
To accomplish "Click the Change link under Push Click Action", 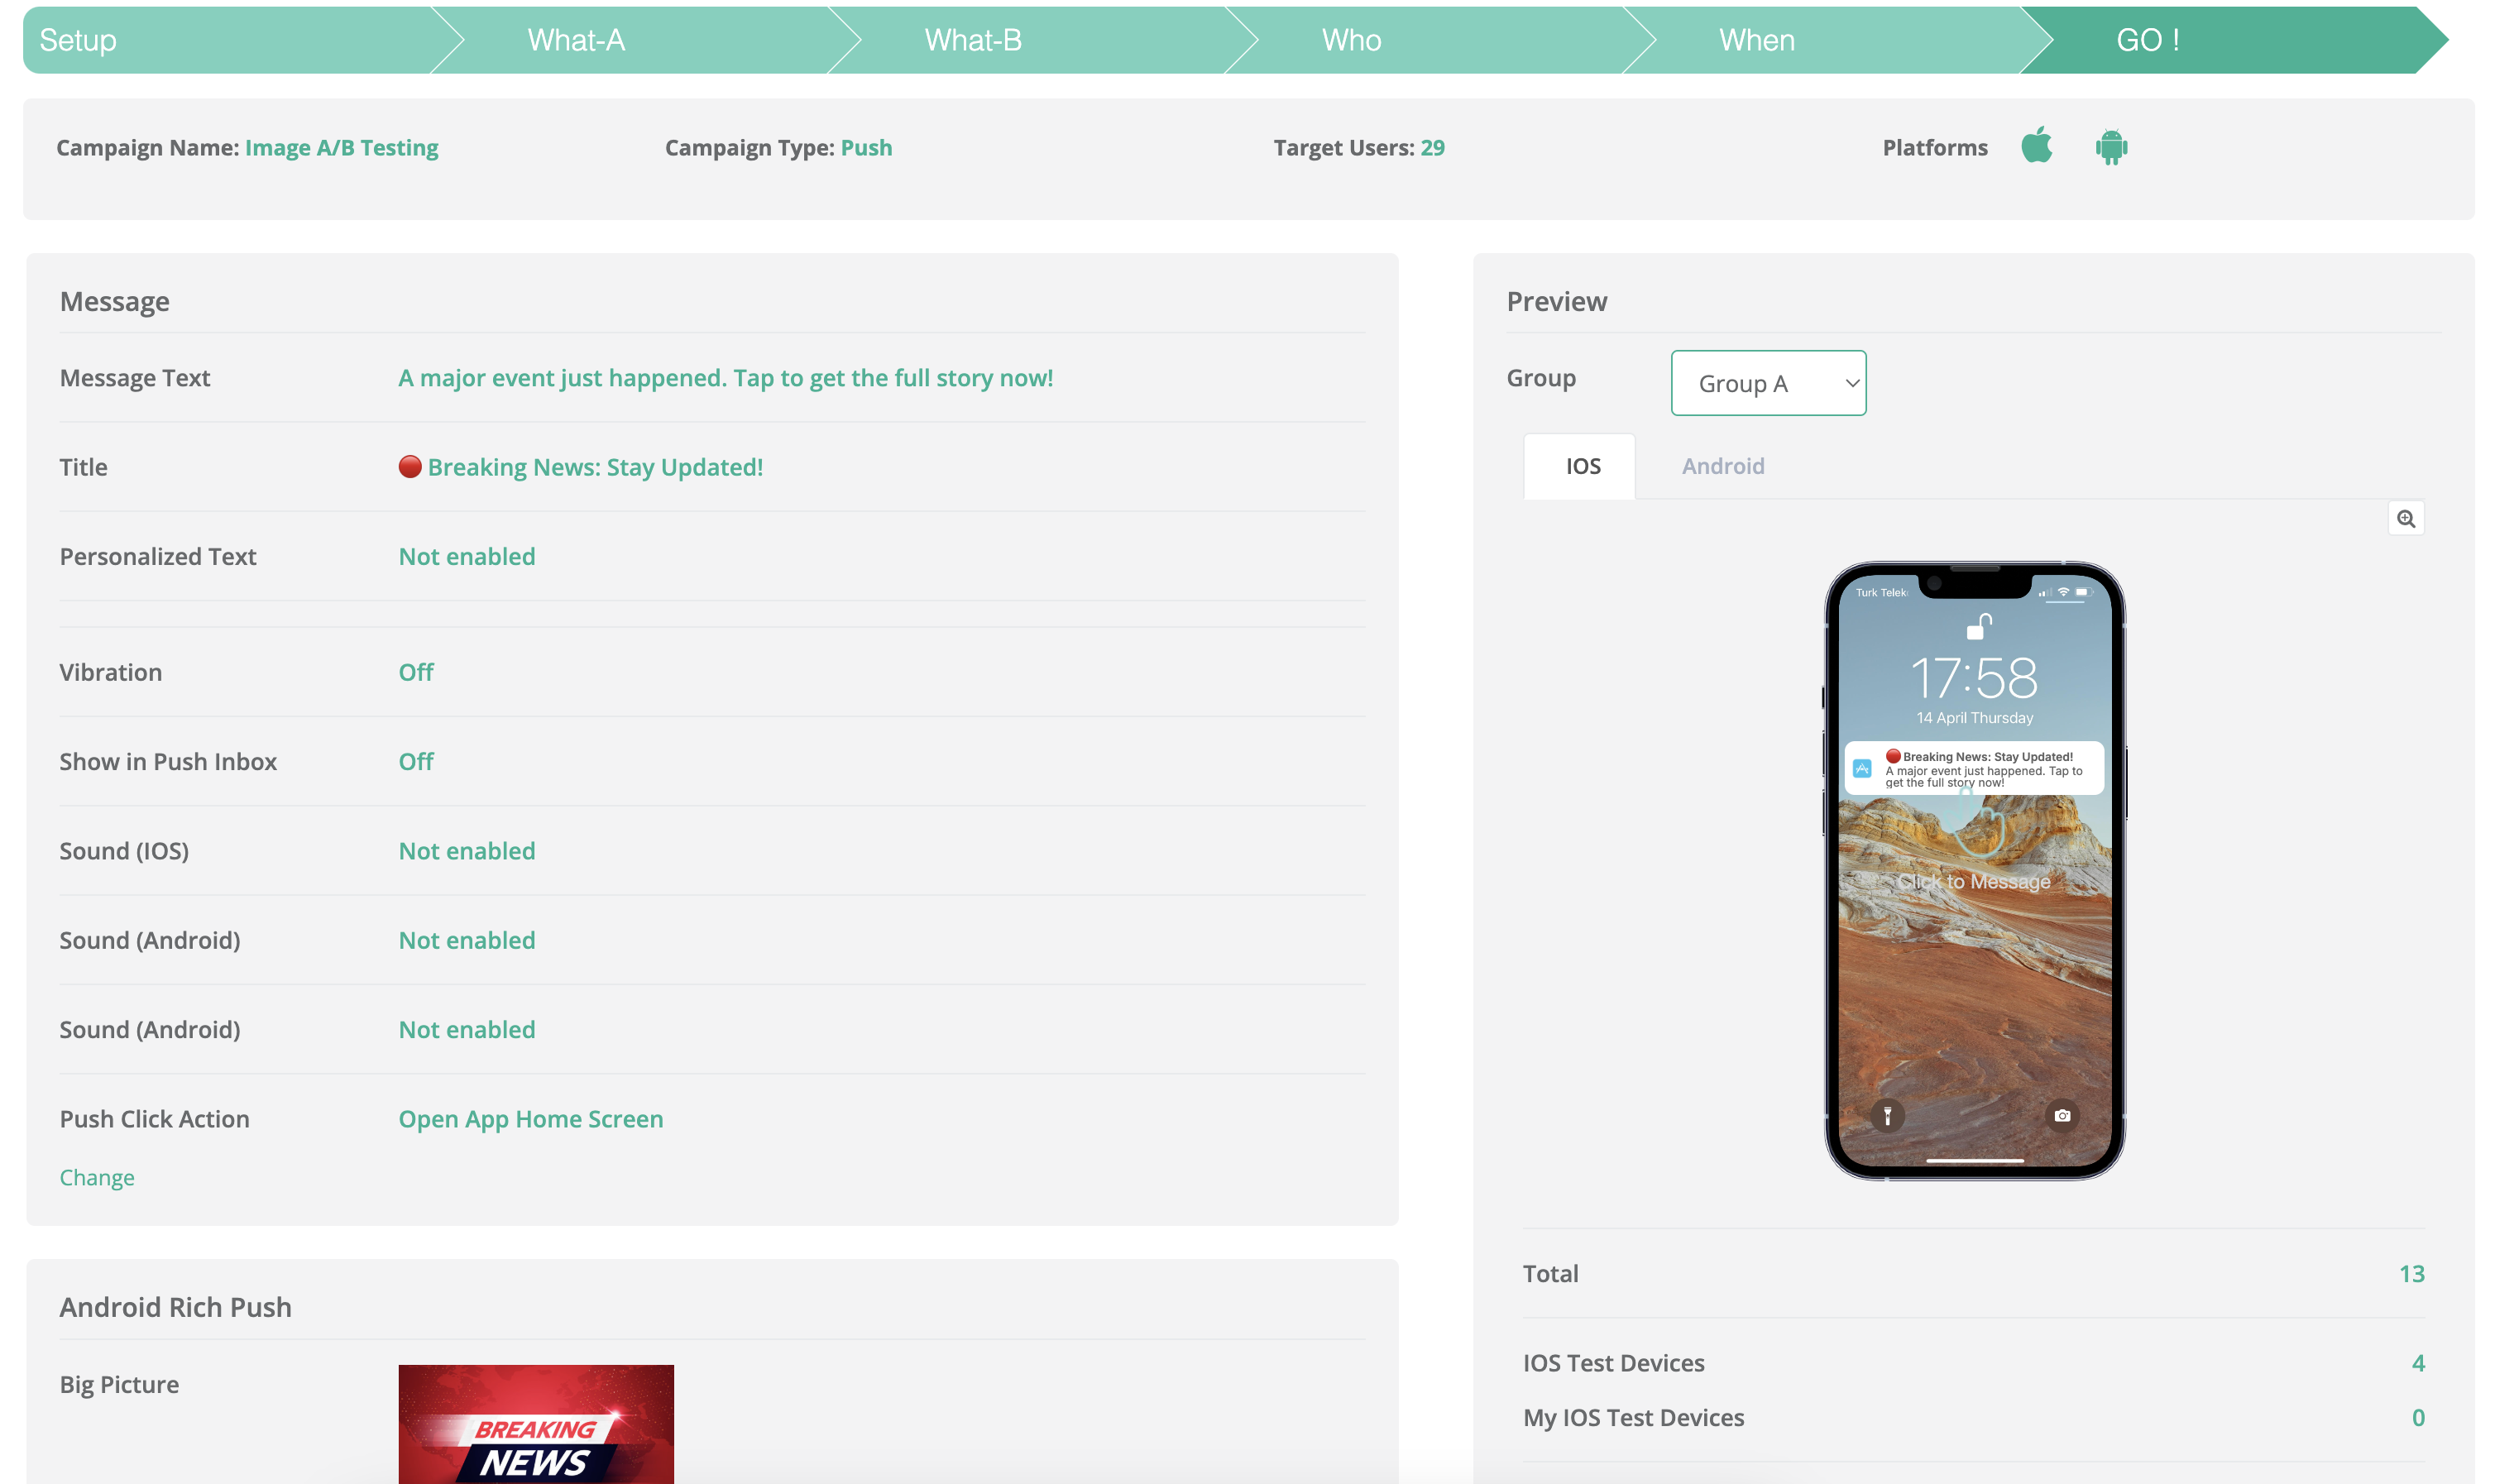I will (97, 1177).
